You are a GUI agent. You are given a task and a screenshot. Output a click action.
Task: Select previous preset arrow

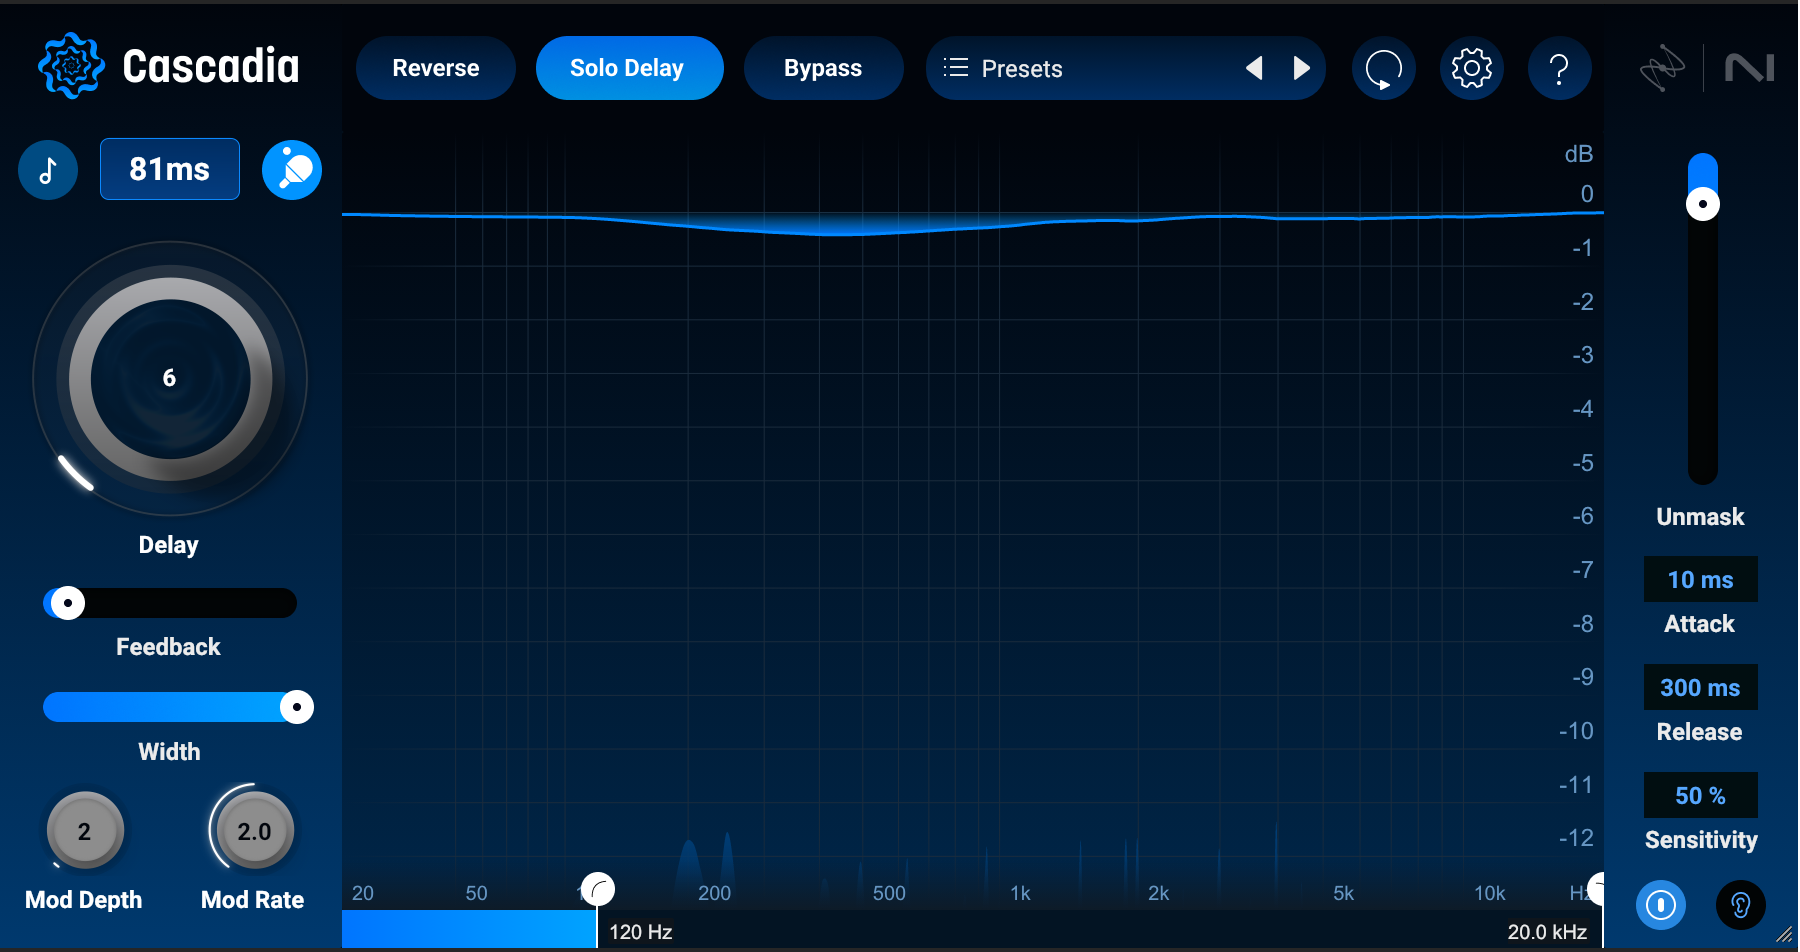tap(1254, 68)
